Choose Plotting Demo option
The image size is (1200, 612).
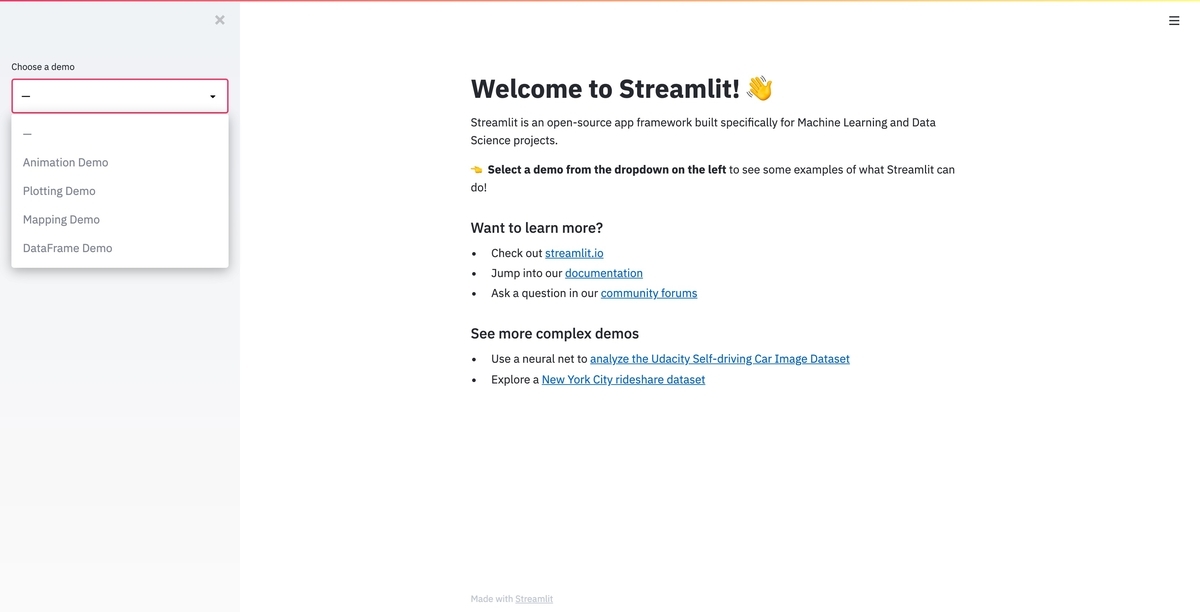click(120, 191)
